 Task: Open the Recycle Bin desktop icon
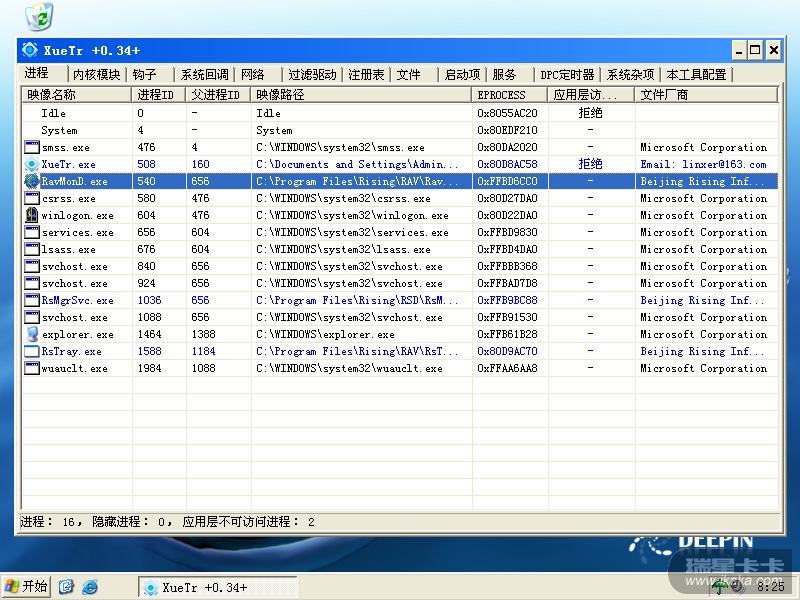(39, 16)
